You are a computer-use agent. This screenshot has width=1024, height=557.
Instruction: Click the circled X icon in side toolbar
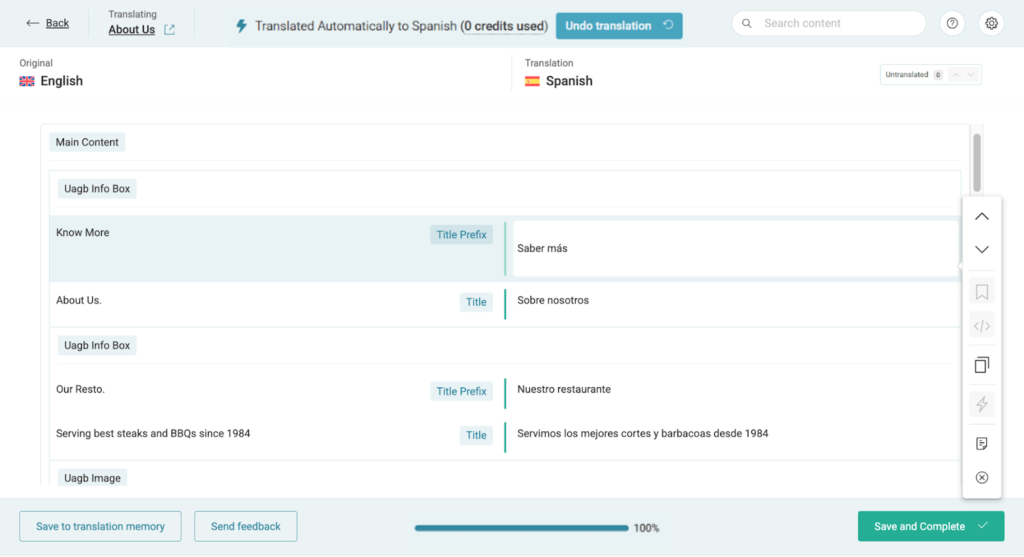(x=981, y=478)
